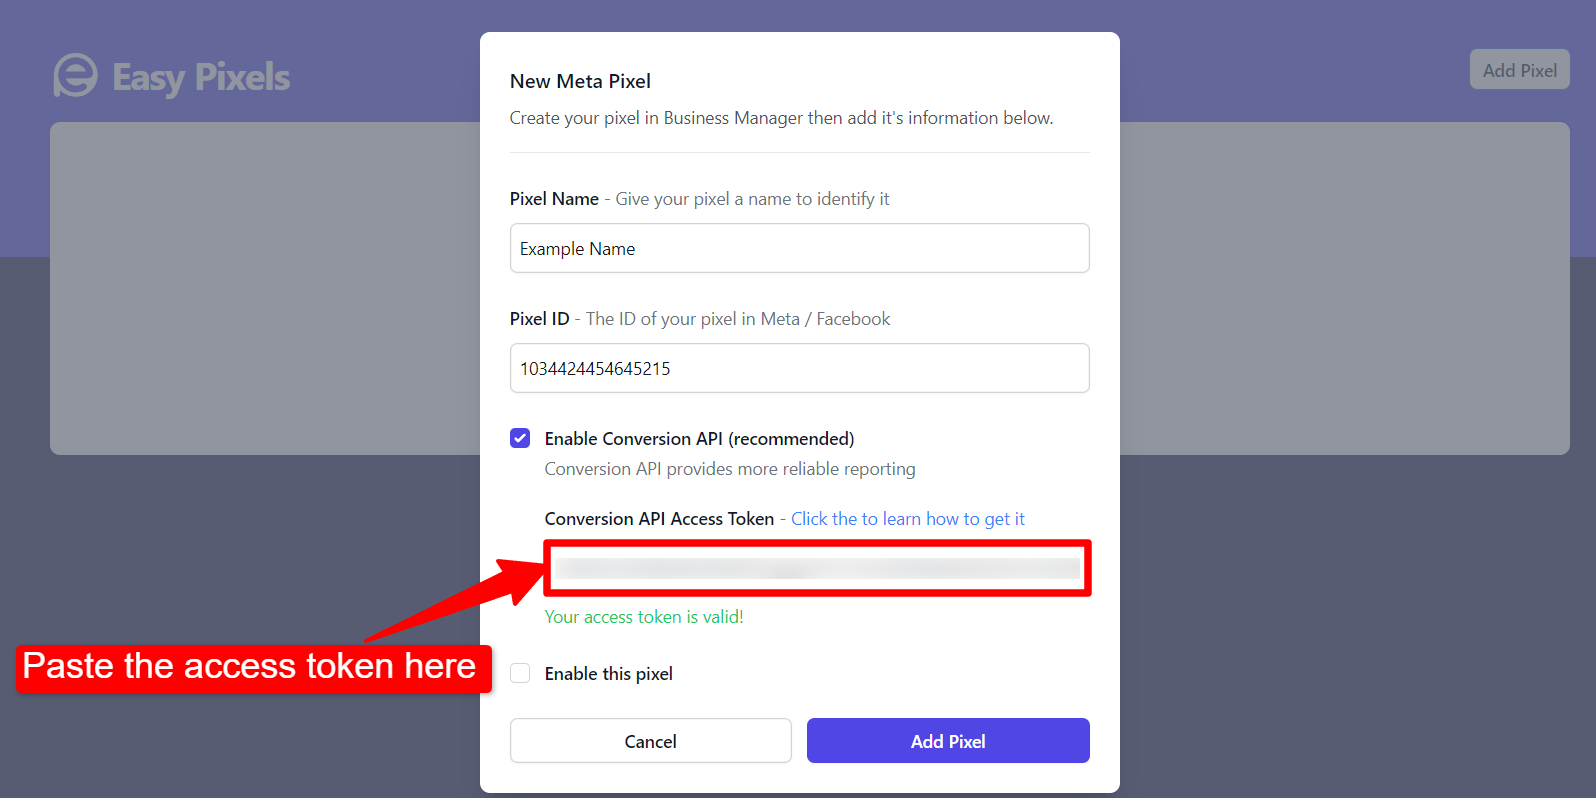Click the Conversion API Access Token label
The width and height of the screenshot is (1596, 798).
tap(659, 519)
